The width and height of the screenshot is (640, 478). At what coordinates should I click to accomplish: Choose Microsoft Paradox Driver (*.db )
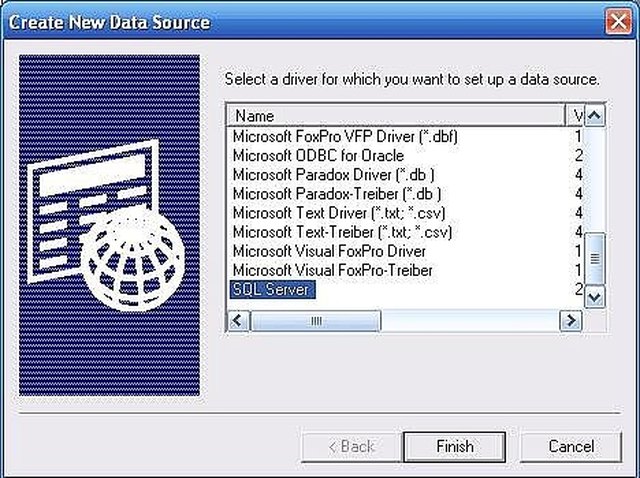(x=333, y=175)
